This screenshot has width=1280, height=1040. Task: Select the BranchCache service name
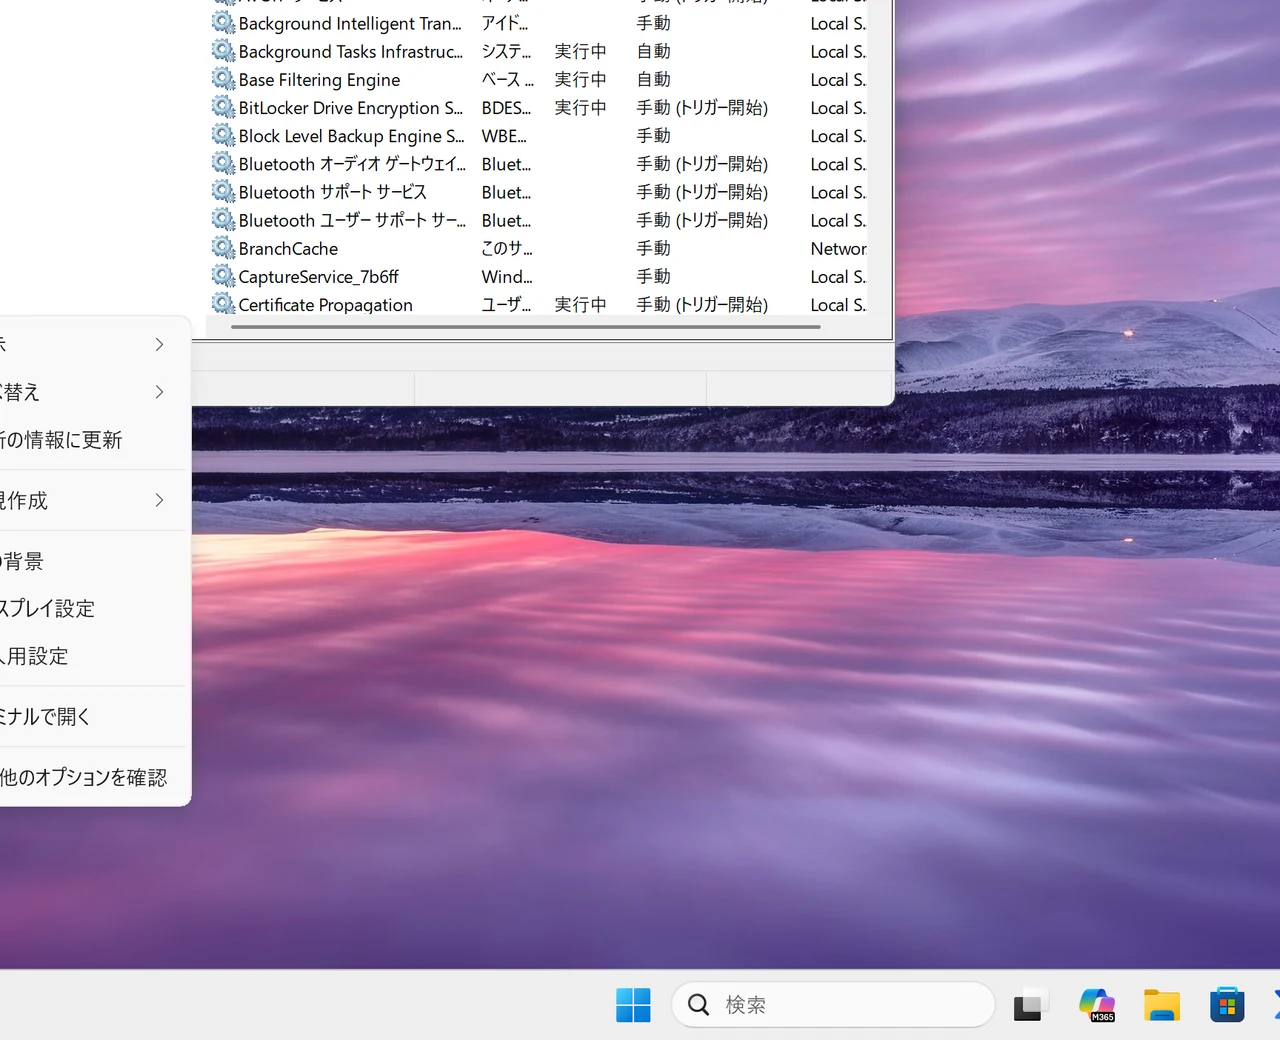288,248
